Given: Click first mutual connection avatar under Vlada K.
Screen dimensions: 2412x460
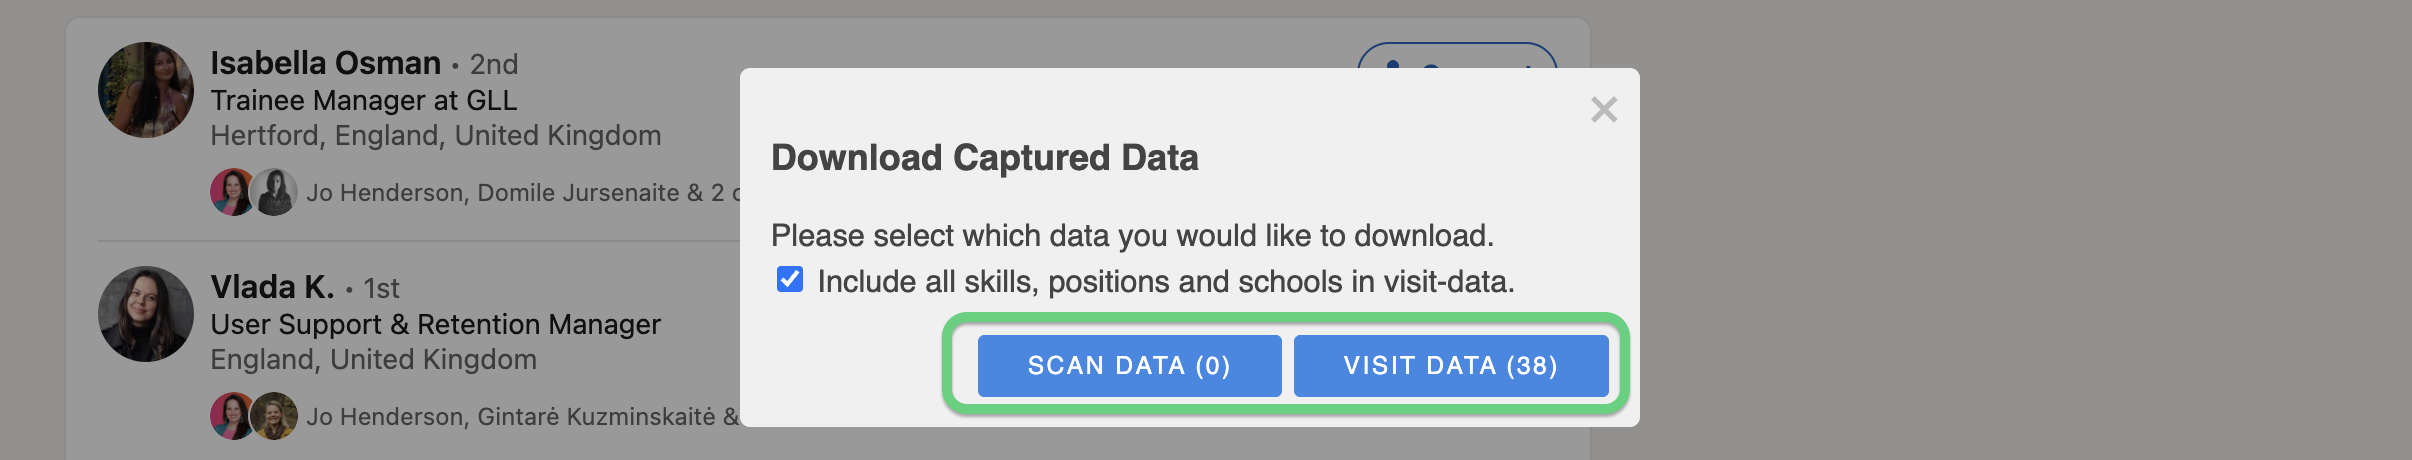Looking at the screenshot, I should point(232,416).
